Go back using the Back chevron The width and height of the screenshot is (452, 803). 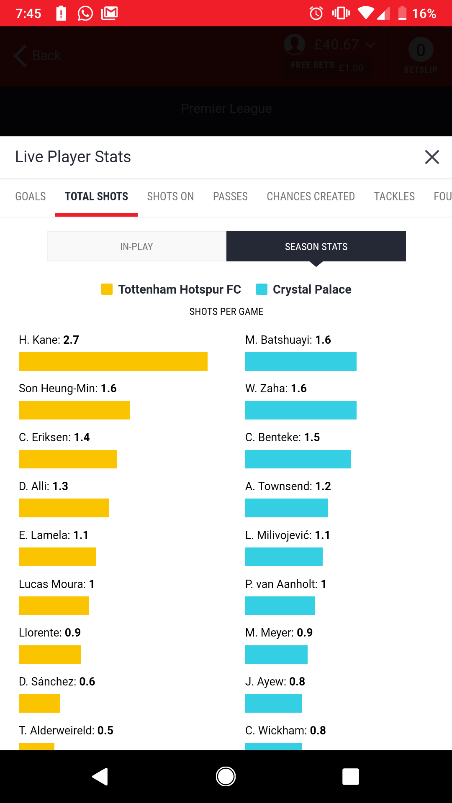37,55
